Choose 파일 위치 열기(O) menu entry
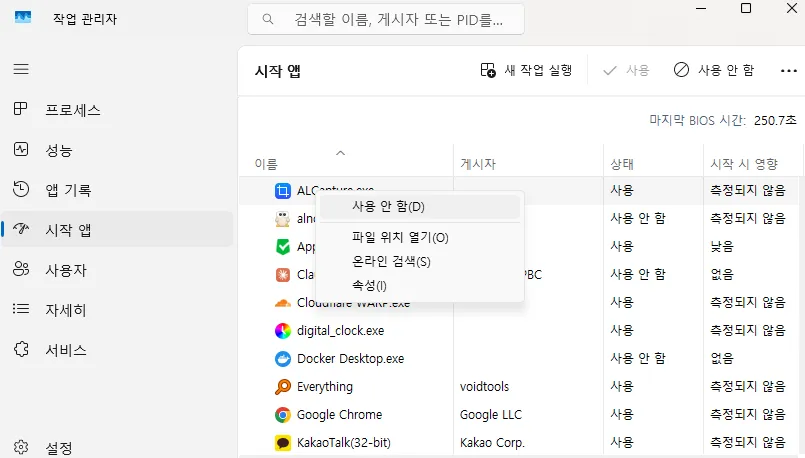Viewport: 805px width, 458px height. point(419,238)
